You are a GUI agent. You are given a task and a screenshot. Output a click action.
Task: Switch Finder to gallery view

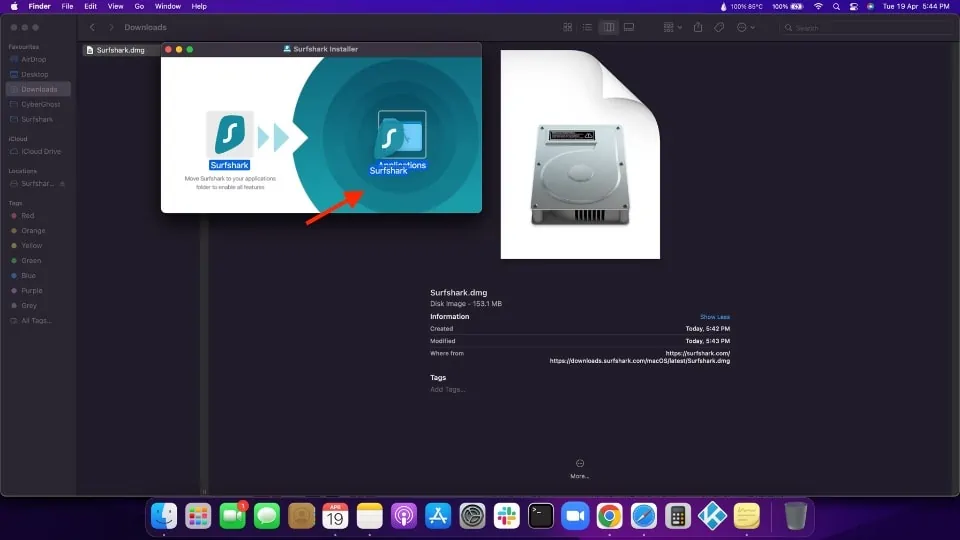pos(629,28)
